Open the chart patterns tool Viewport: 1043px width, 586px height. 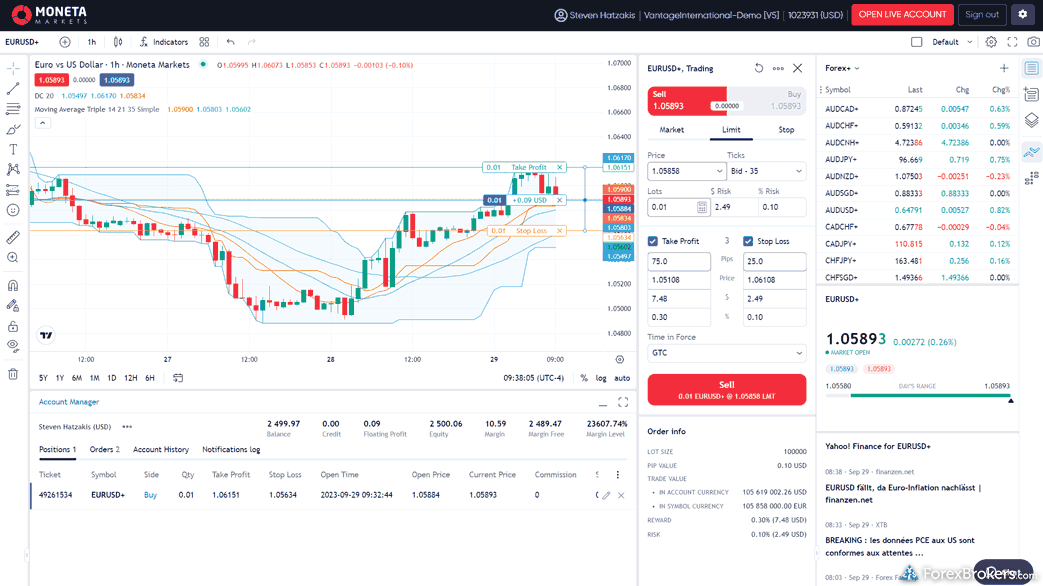13,170
